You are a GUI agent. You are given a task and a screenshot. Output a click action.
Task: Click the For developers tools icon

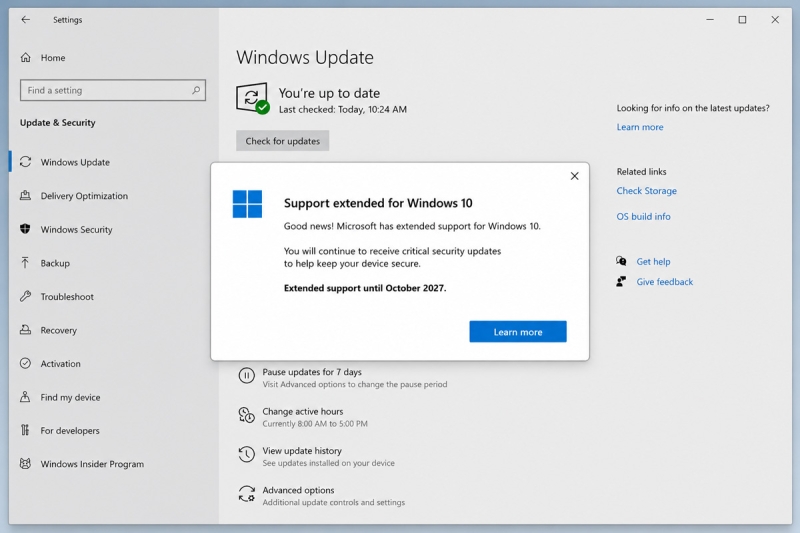26,430
